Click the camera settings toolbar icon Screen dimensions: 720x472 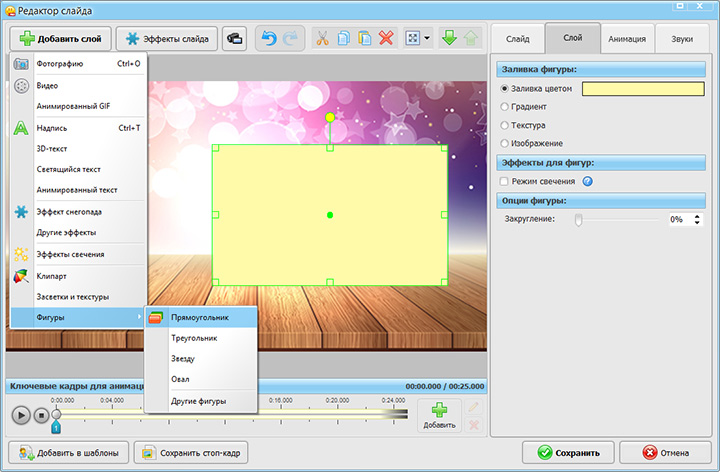235,39
